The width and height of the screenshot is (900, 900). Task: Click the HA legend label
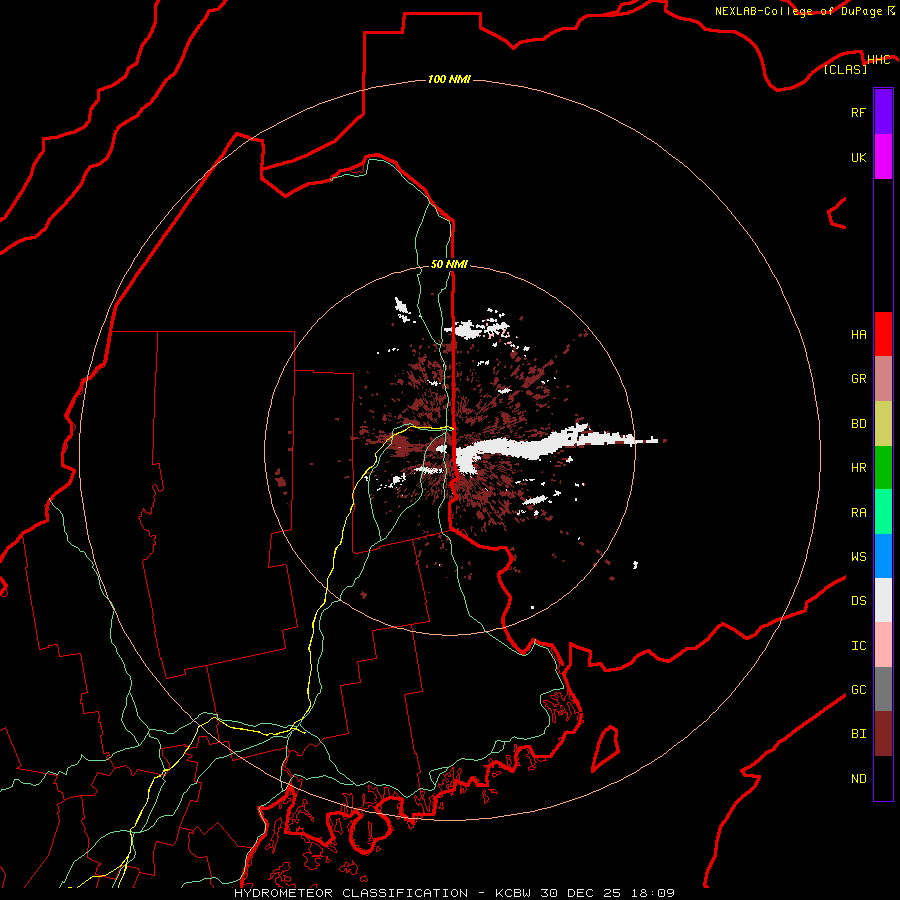point(858,335)
